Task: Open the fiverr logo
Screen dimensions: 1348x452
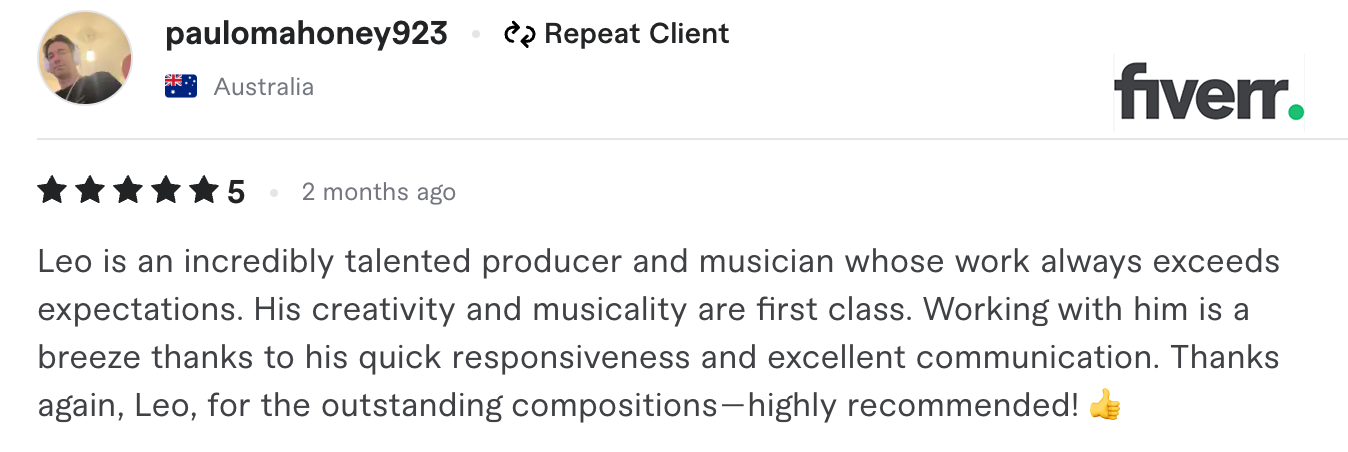Action: pos(1209,92)
